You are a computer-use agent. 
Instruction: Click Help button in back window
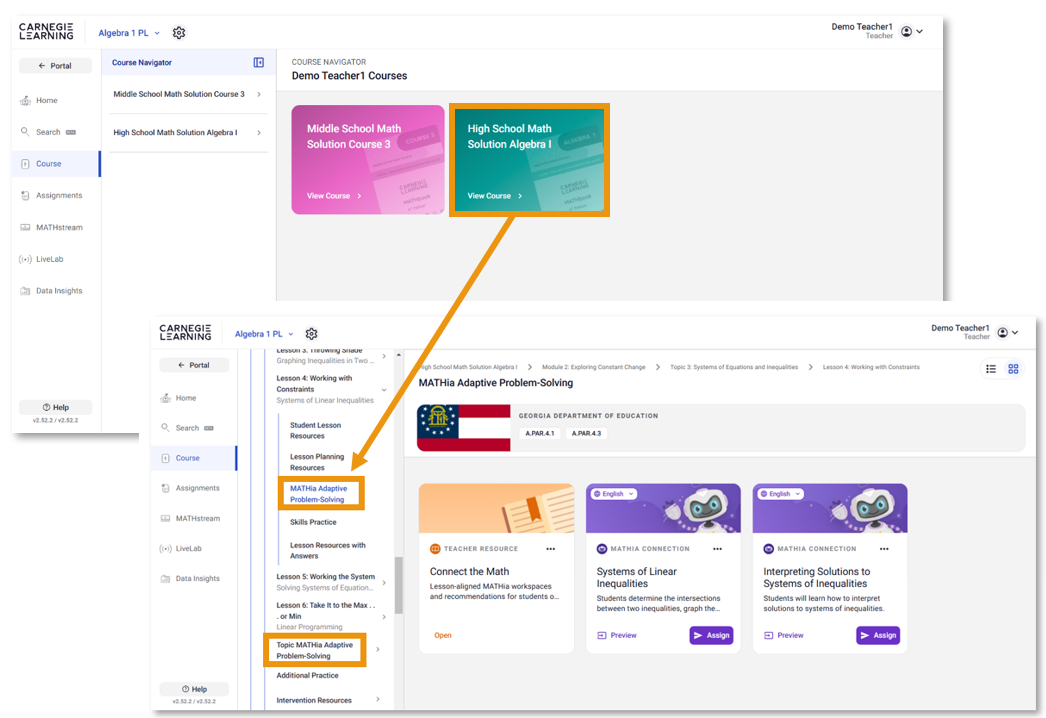55,408
